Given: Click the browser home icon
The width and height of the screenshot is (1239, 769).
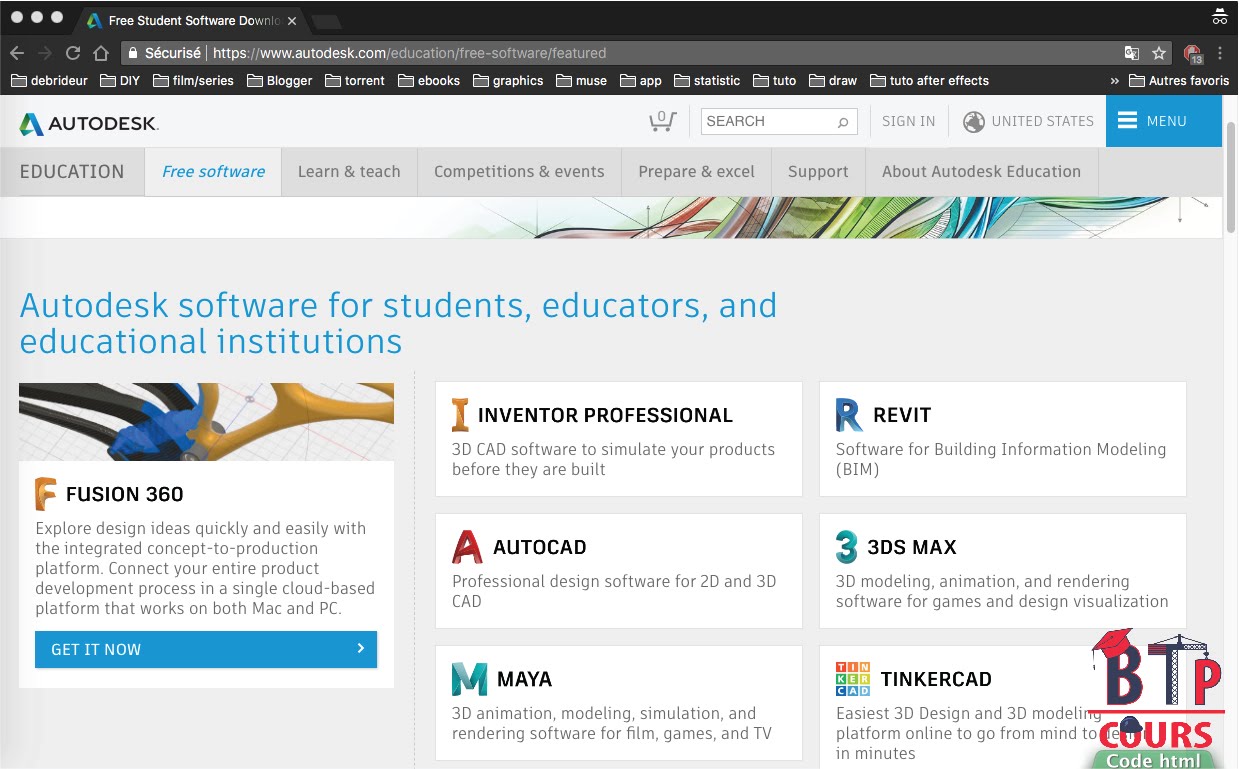Looking at the screenshot, I should point(101,53).
